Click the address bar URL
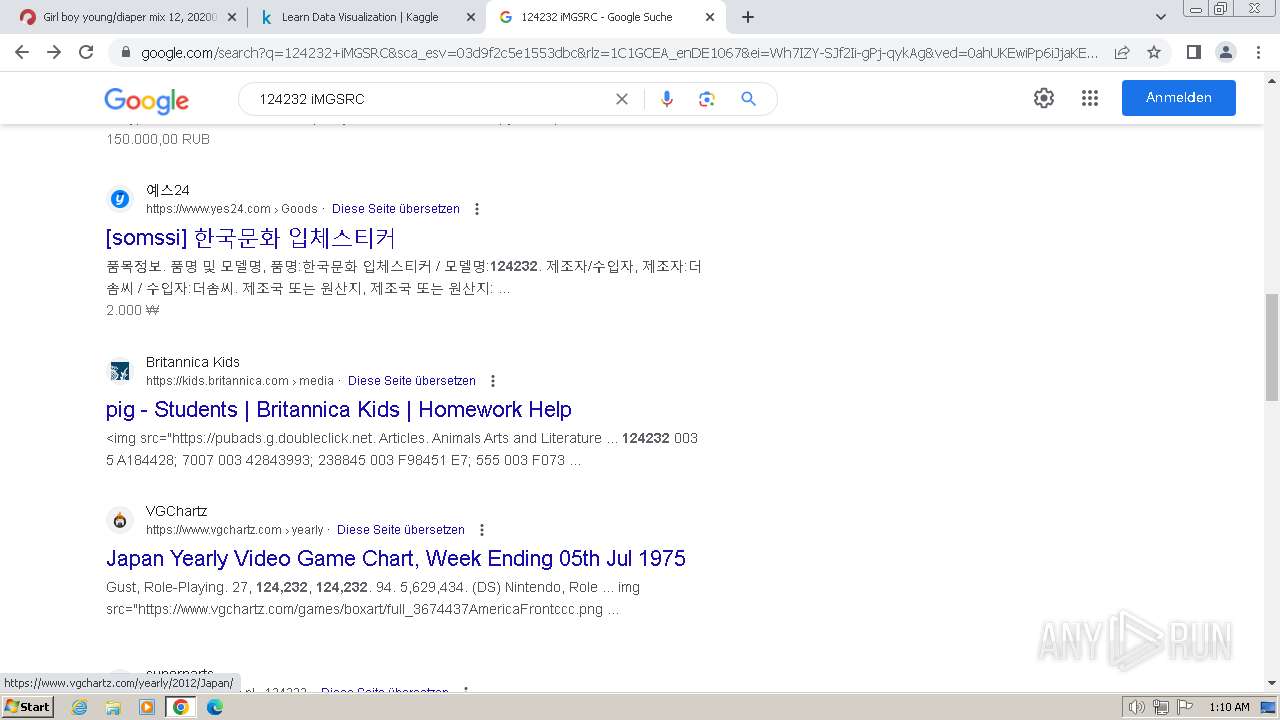Screen dimensions: 1280x720 (x=619, y=53)
